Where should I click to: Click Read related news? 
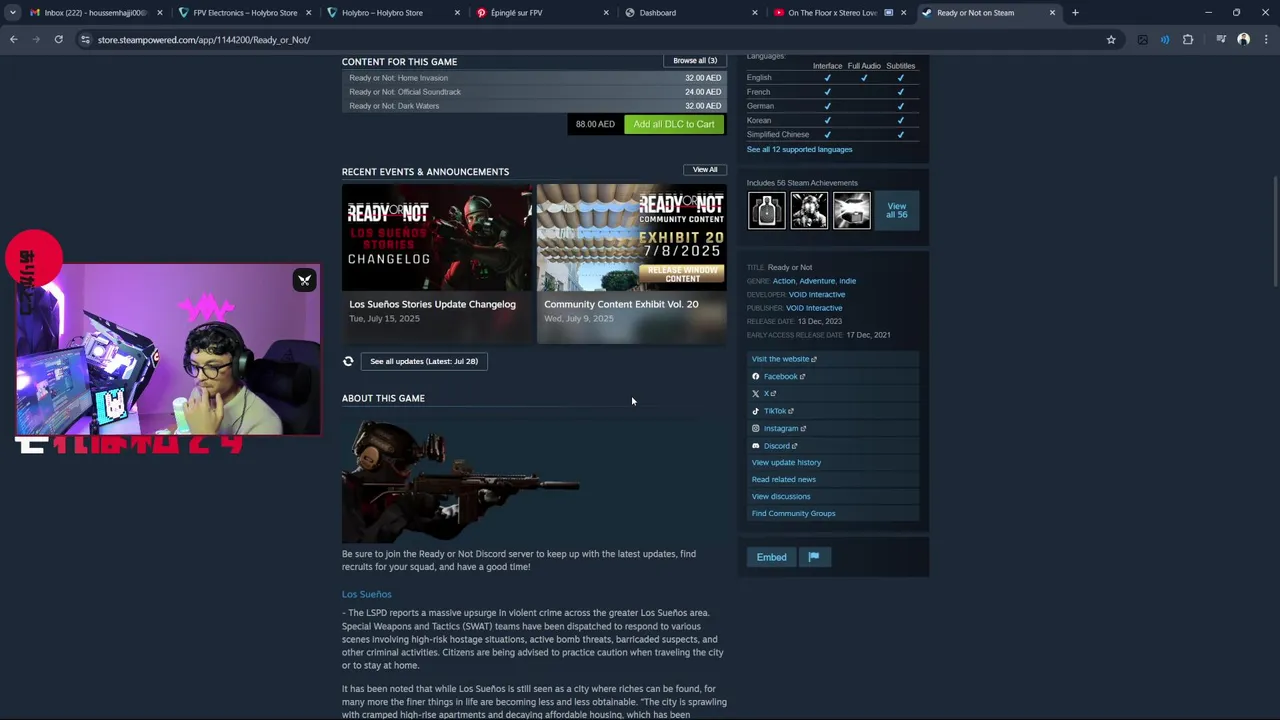coord(784,480)
